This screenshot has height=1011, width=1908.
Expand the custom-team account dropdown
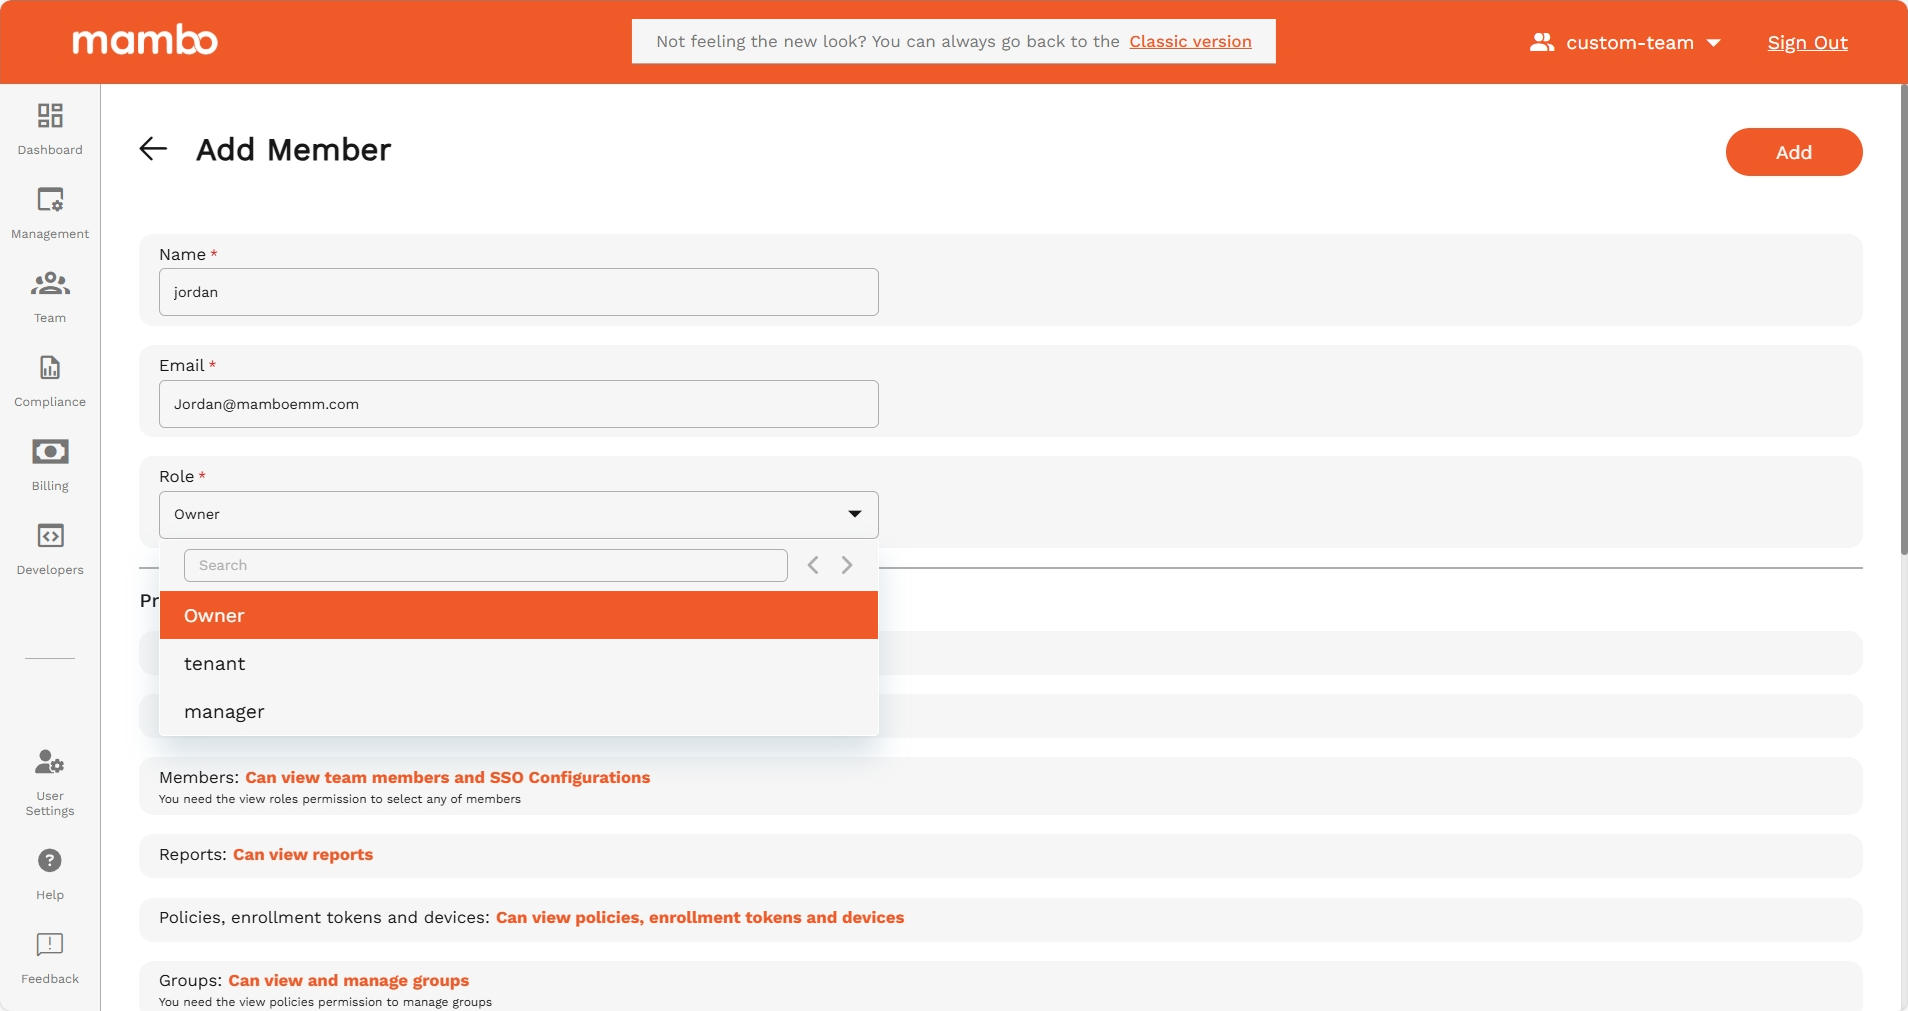(1625, 43)
